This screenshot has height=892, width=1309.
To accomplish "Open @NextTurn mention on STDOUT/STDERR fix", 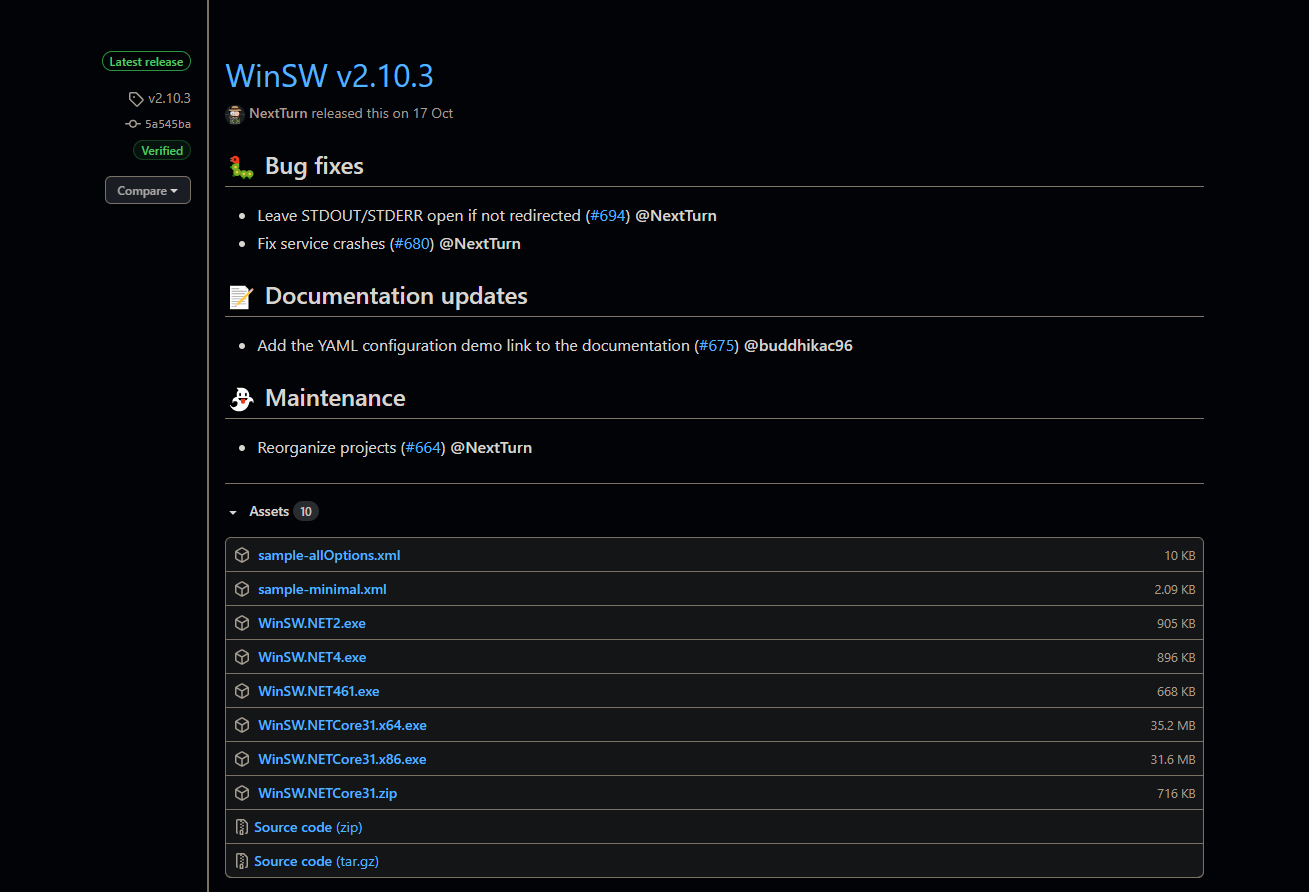I will pyautogui.click(x=676, y=215).
